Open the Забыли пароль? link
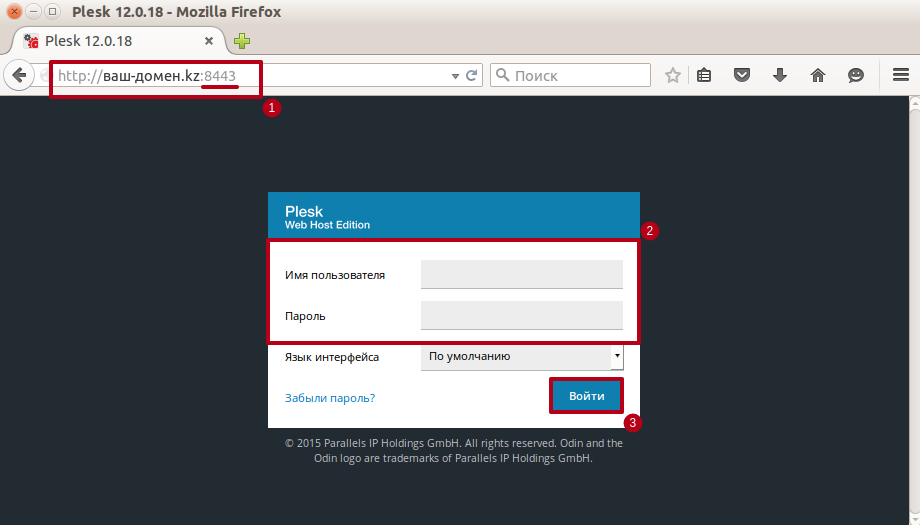 click(x=330, y=398)
